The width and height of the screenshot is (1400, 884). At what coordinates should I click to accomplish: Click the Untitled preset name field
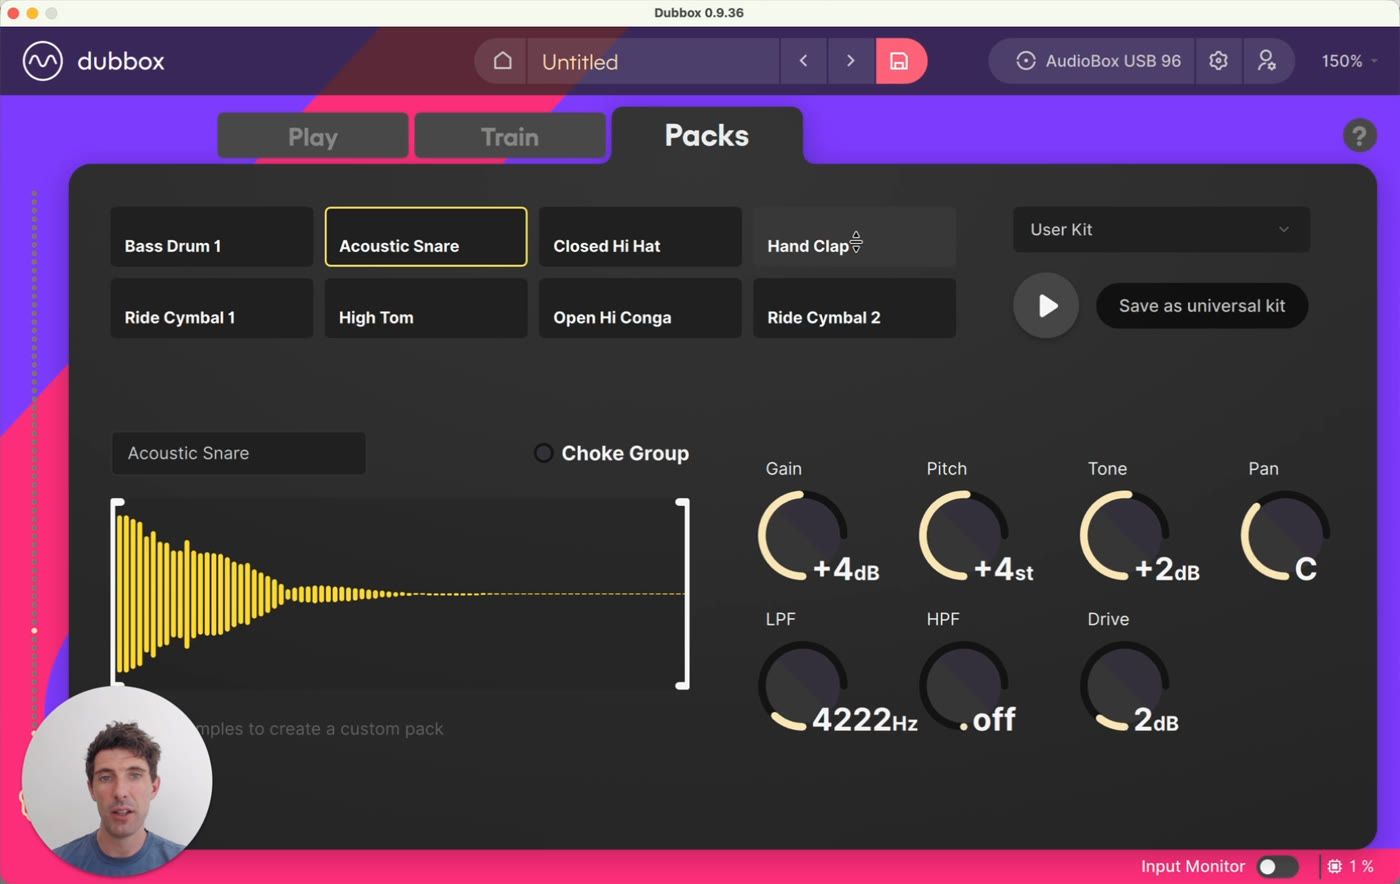(x=652, y=61)
